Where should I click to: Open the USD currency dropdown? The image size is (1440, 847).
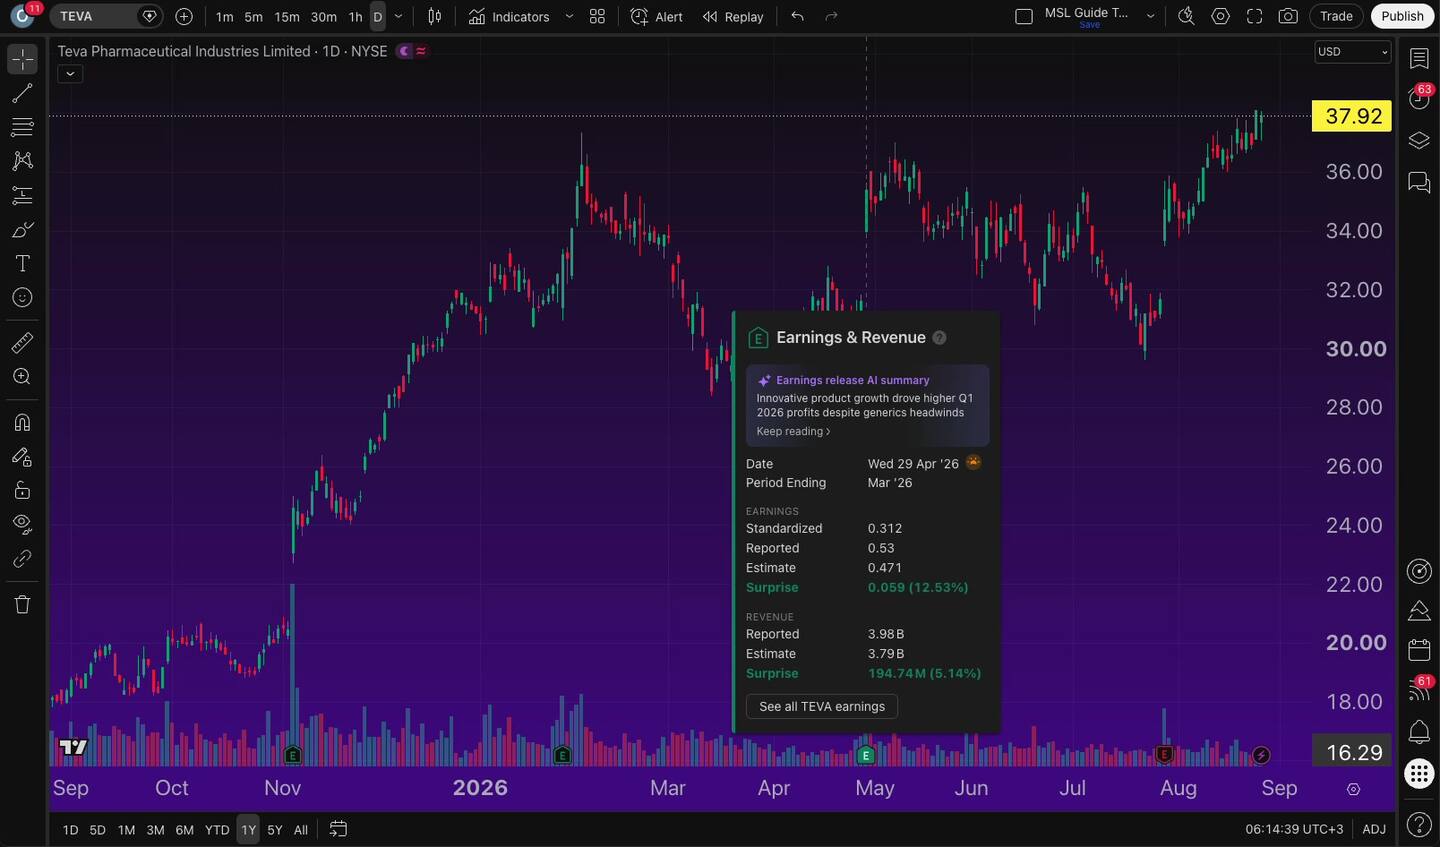(x=1352, y=52)
